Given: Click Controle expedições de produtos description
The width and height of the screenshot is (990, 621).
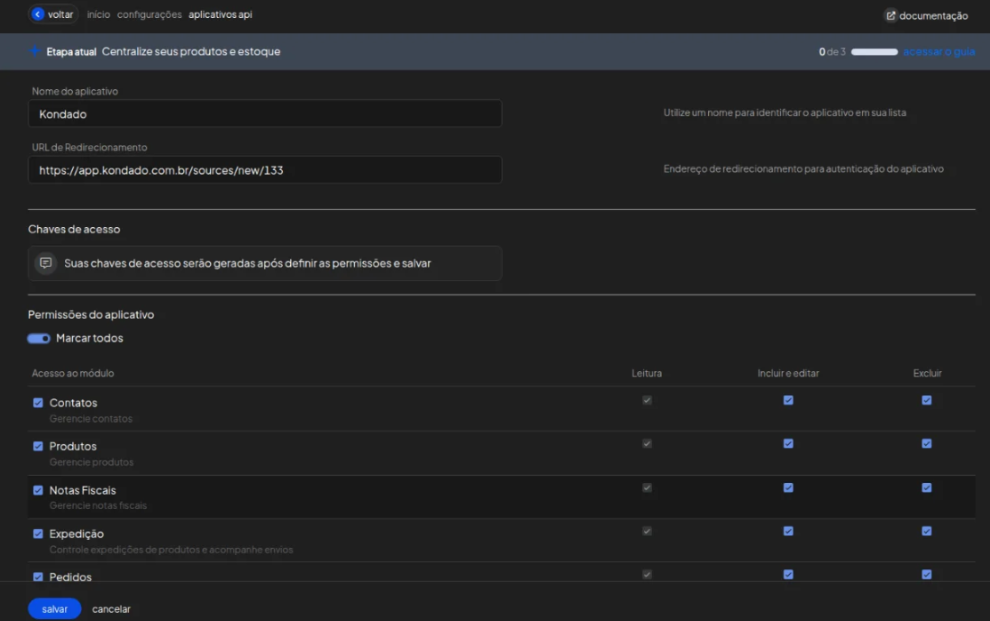Looking at the screenshot, I should pyautogui.click(x=171, y=550).
